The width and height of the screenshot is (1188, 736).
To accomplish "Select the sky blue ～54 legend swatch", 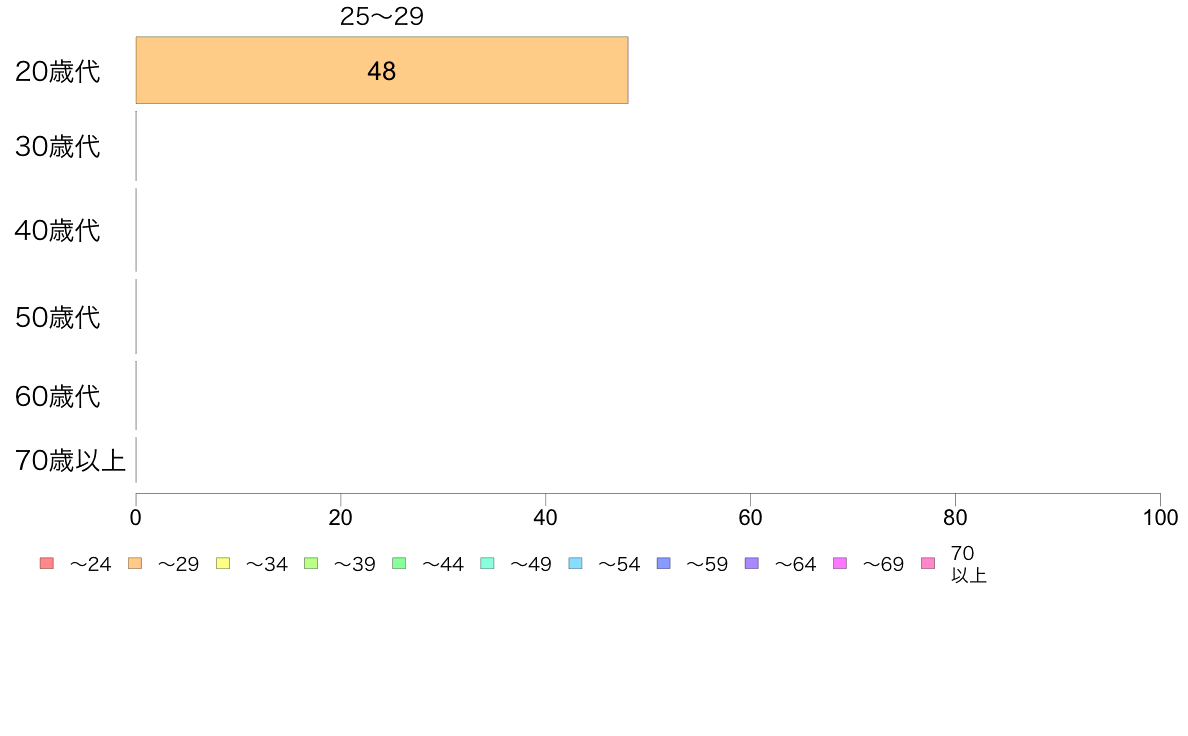I will [x=575, y=563].
